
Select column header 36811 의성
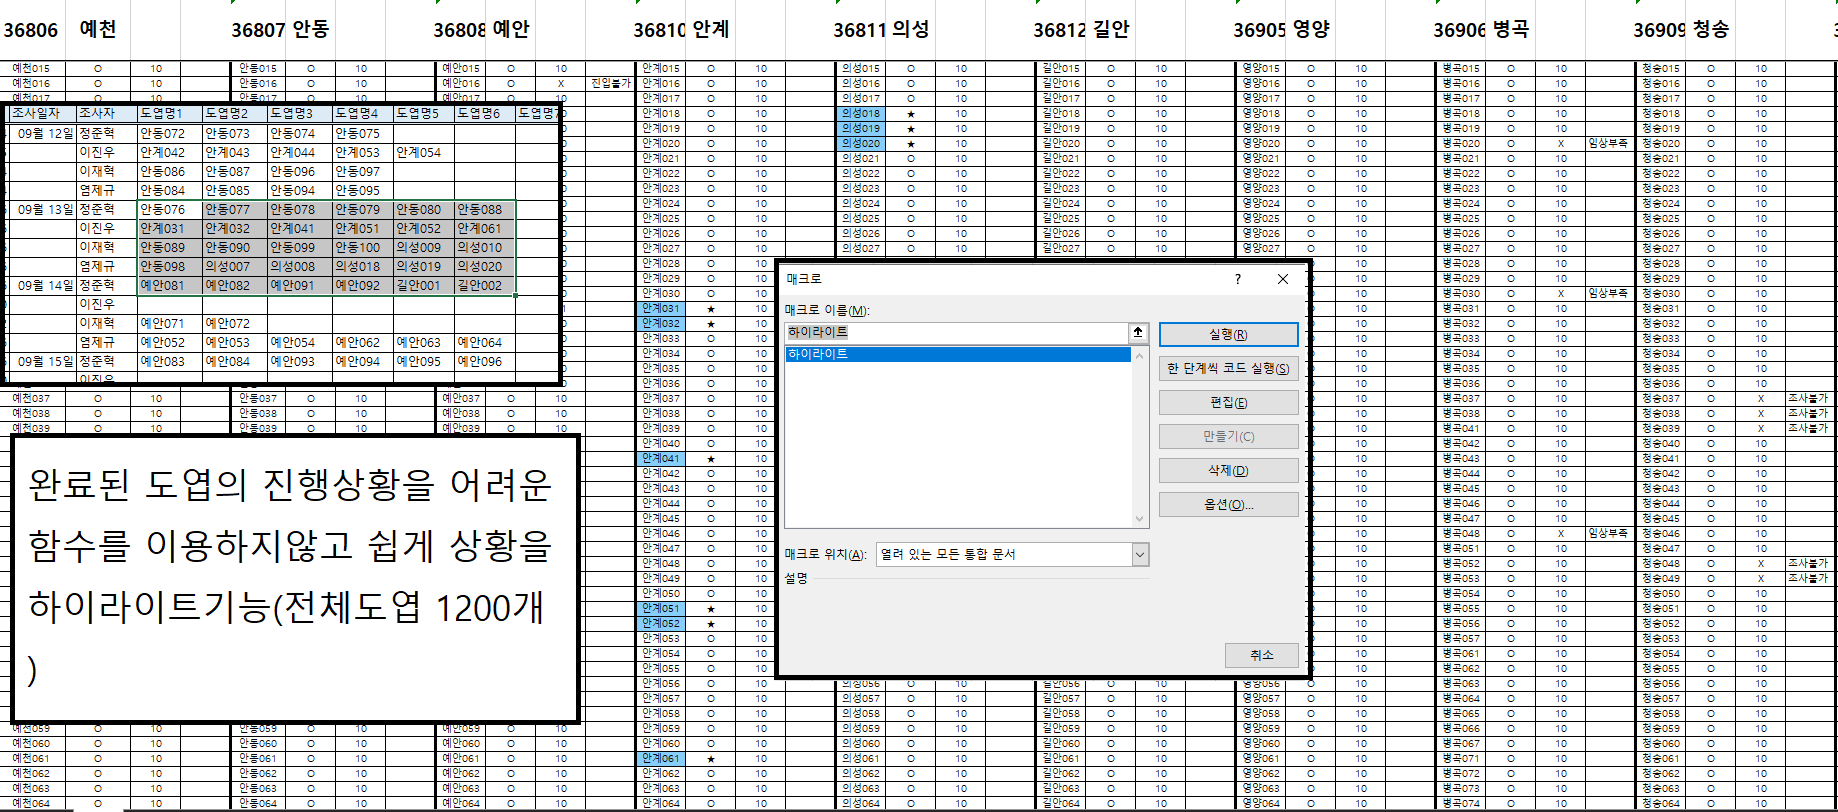tap(881, 29)
